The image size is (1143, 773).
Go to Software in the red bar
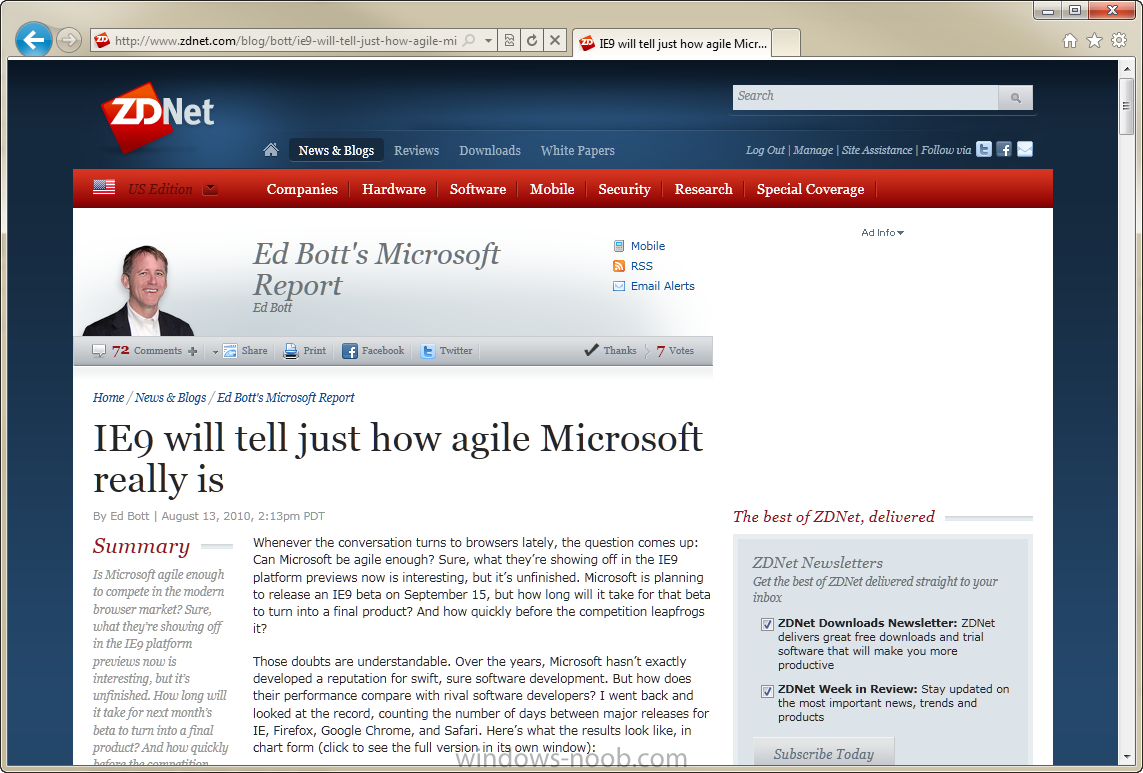coord(477,189)
